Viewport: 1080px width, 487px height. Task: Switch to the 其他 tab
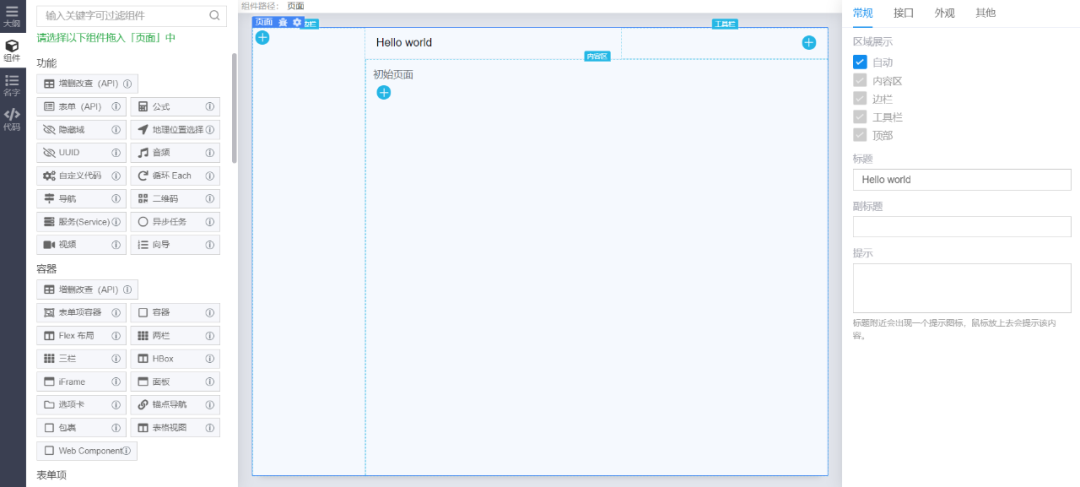coord(986,12)
